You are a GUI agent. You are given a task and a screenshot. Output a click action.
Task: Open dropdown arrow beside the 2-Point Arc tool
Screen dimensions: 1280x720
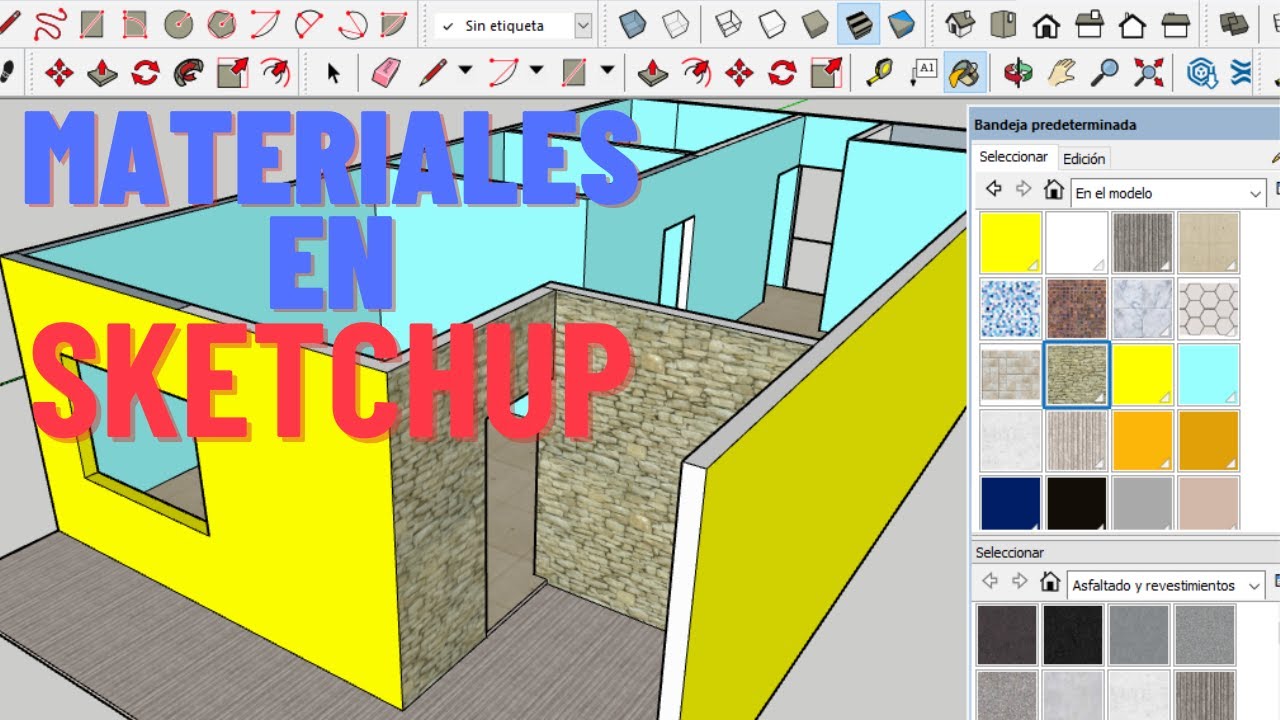tap(536, 70)
